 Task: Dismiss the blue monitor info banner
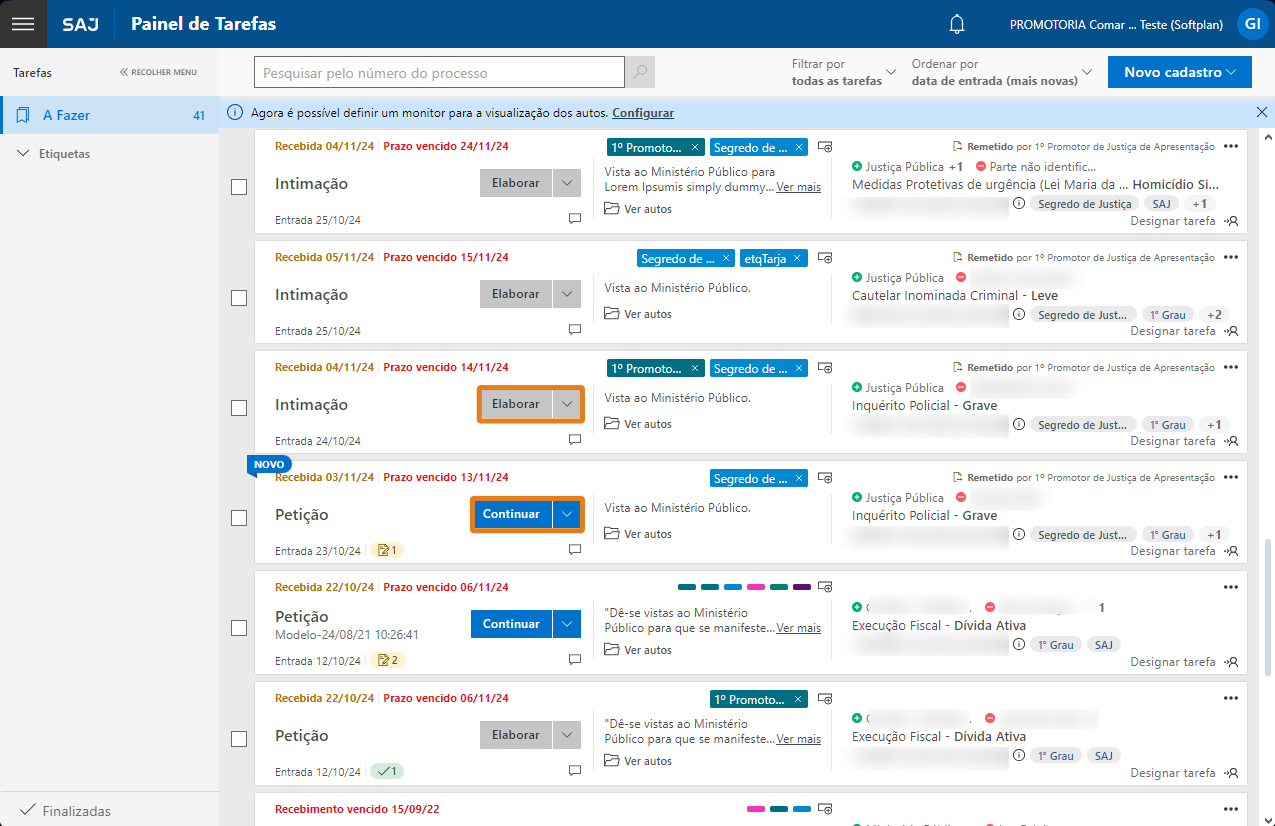[x=1261, y=112]
